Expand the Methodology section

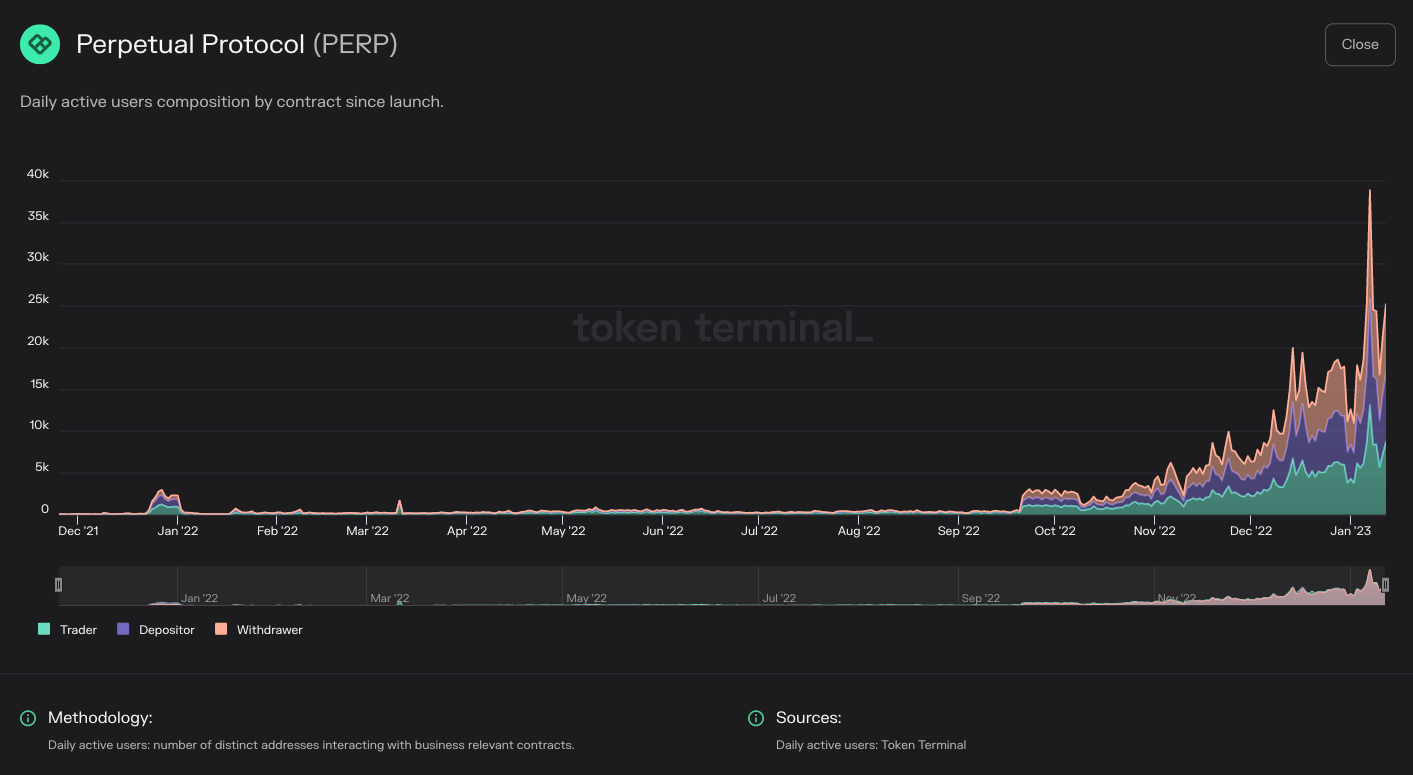pos(99,718)
